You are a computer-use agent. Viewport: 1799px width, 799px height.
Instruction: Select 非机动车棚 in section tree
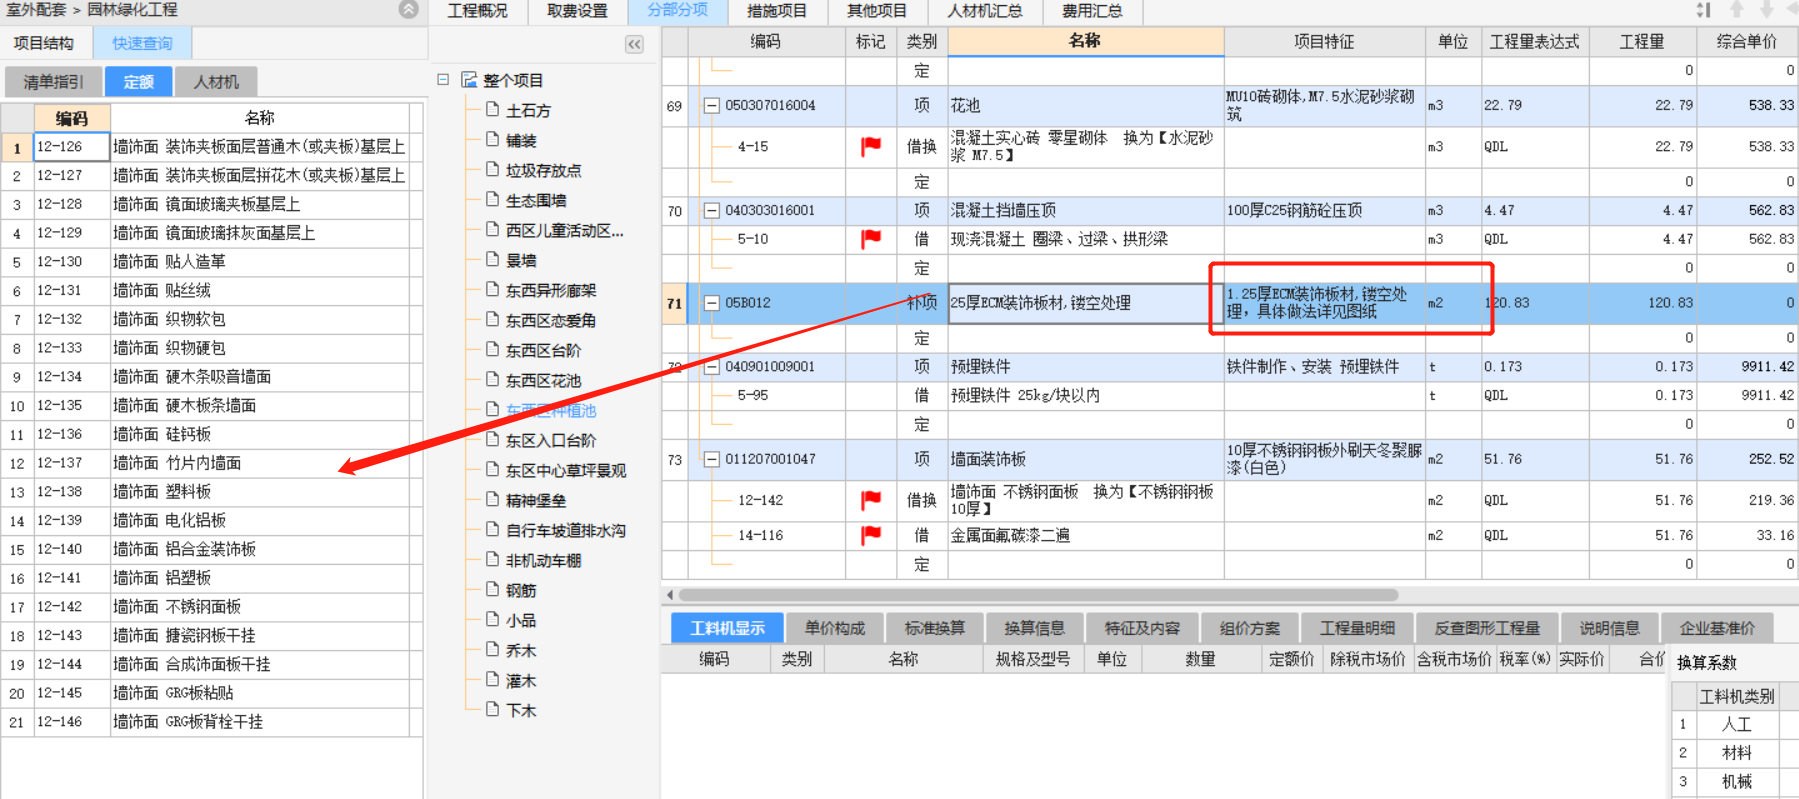543,560
